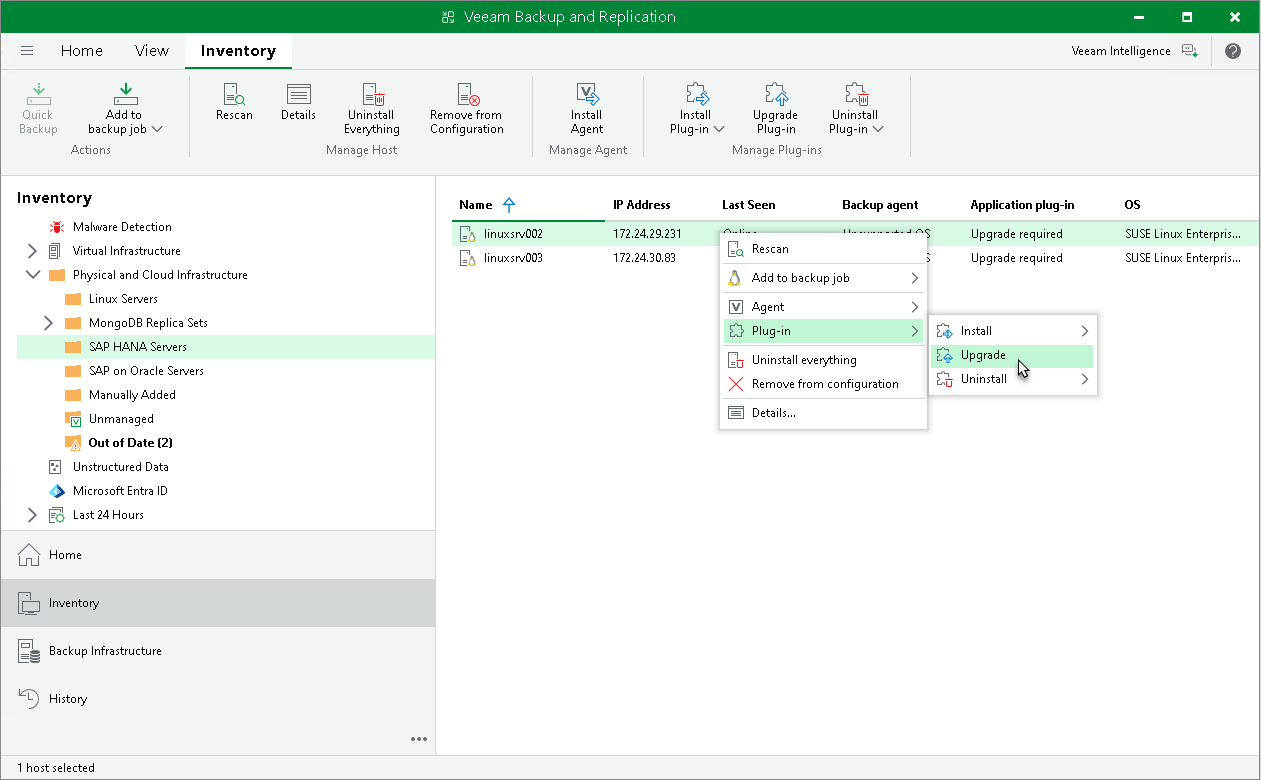This screenshot has height=780, width=1261.
Task: Expand the Virtual Infrastructure node
Action: [x=32, y=251]
